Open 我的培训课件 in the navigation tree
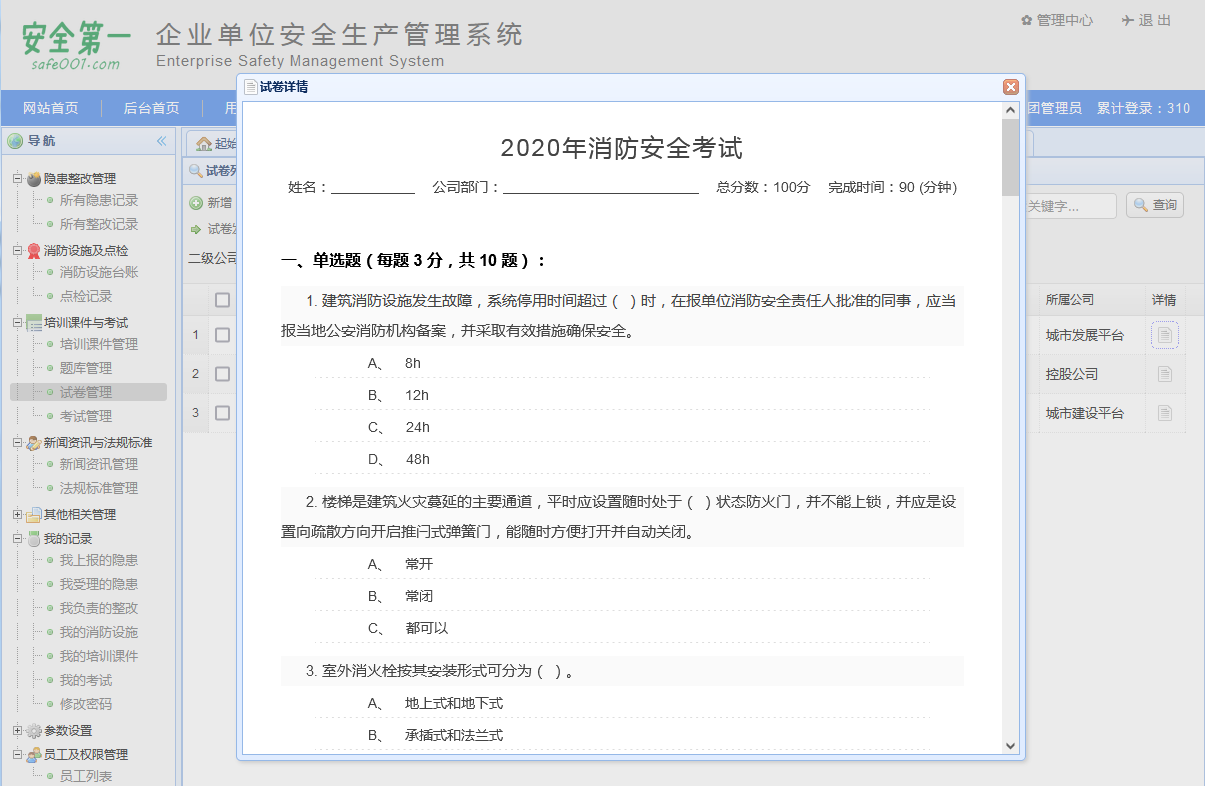Viewport: 1205px width, 786px height. [99, 656]
